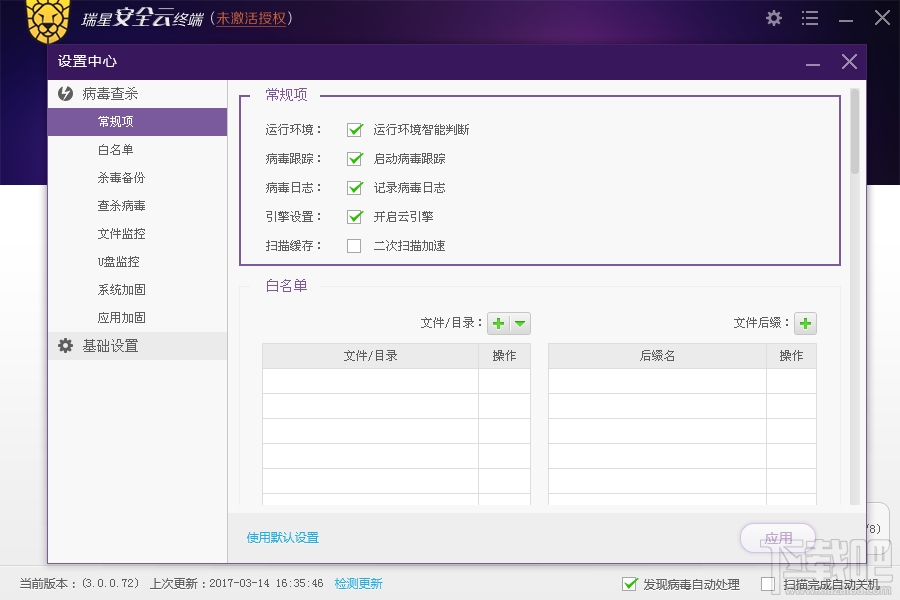Enable 扫描完成自动关机 checkbox
This screenshot has height=600, width=900.
click(x=770, y=584)
